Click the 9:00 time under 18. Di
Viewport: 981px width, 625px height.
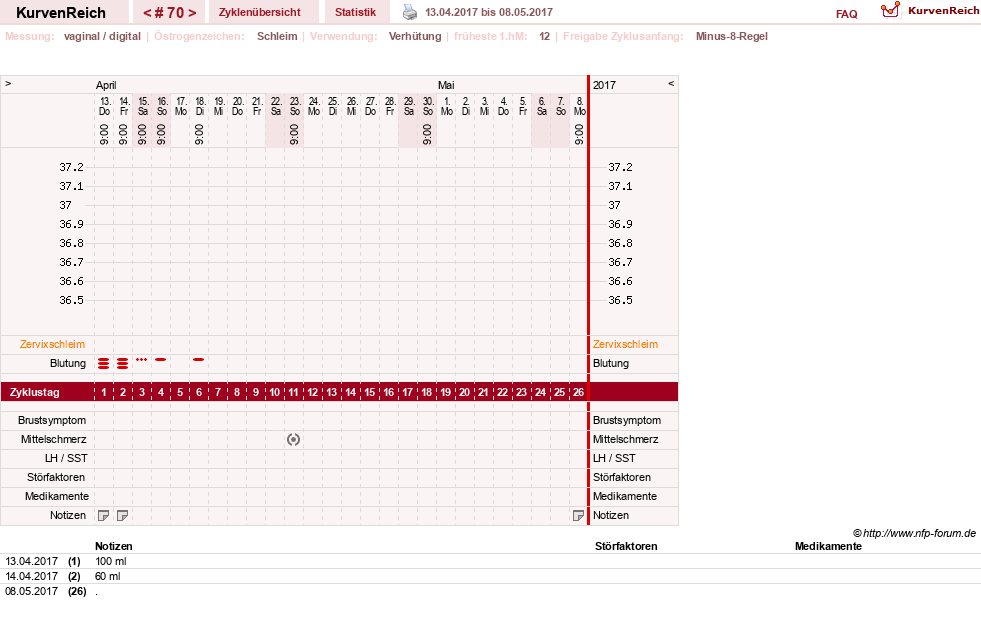pyautogui.click(x=199, y=134)
